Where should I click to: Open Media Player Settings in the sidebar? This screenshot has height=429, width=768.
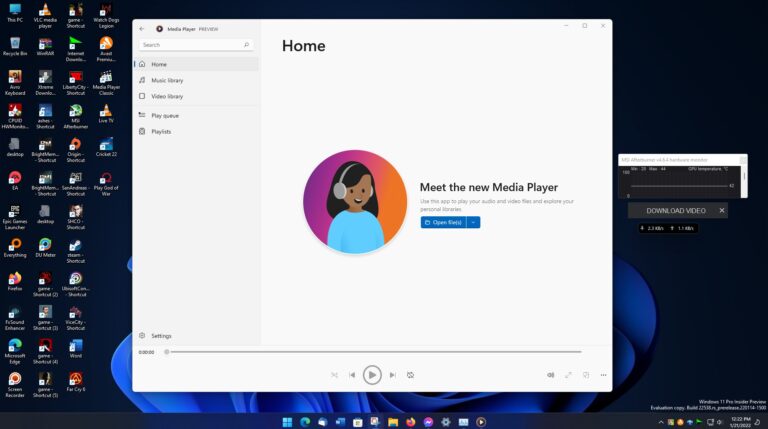pos(196,336)
